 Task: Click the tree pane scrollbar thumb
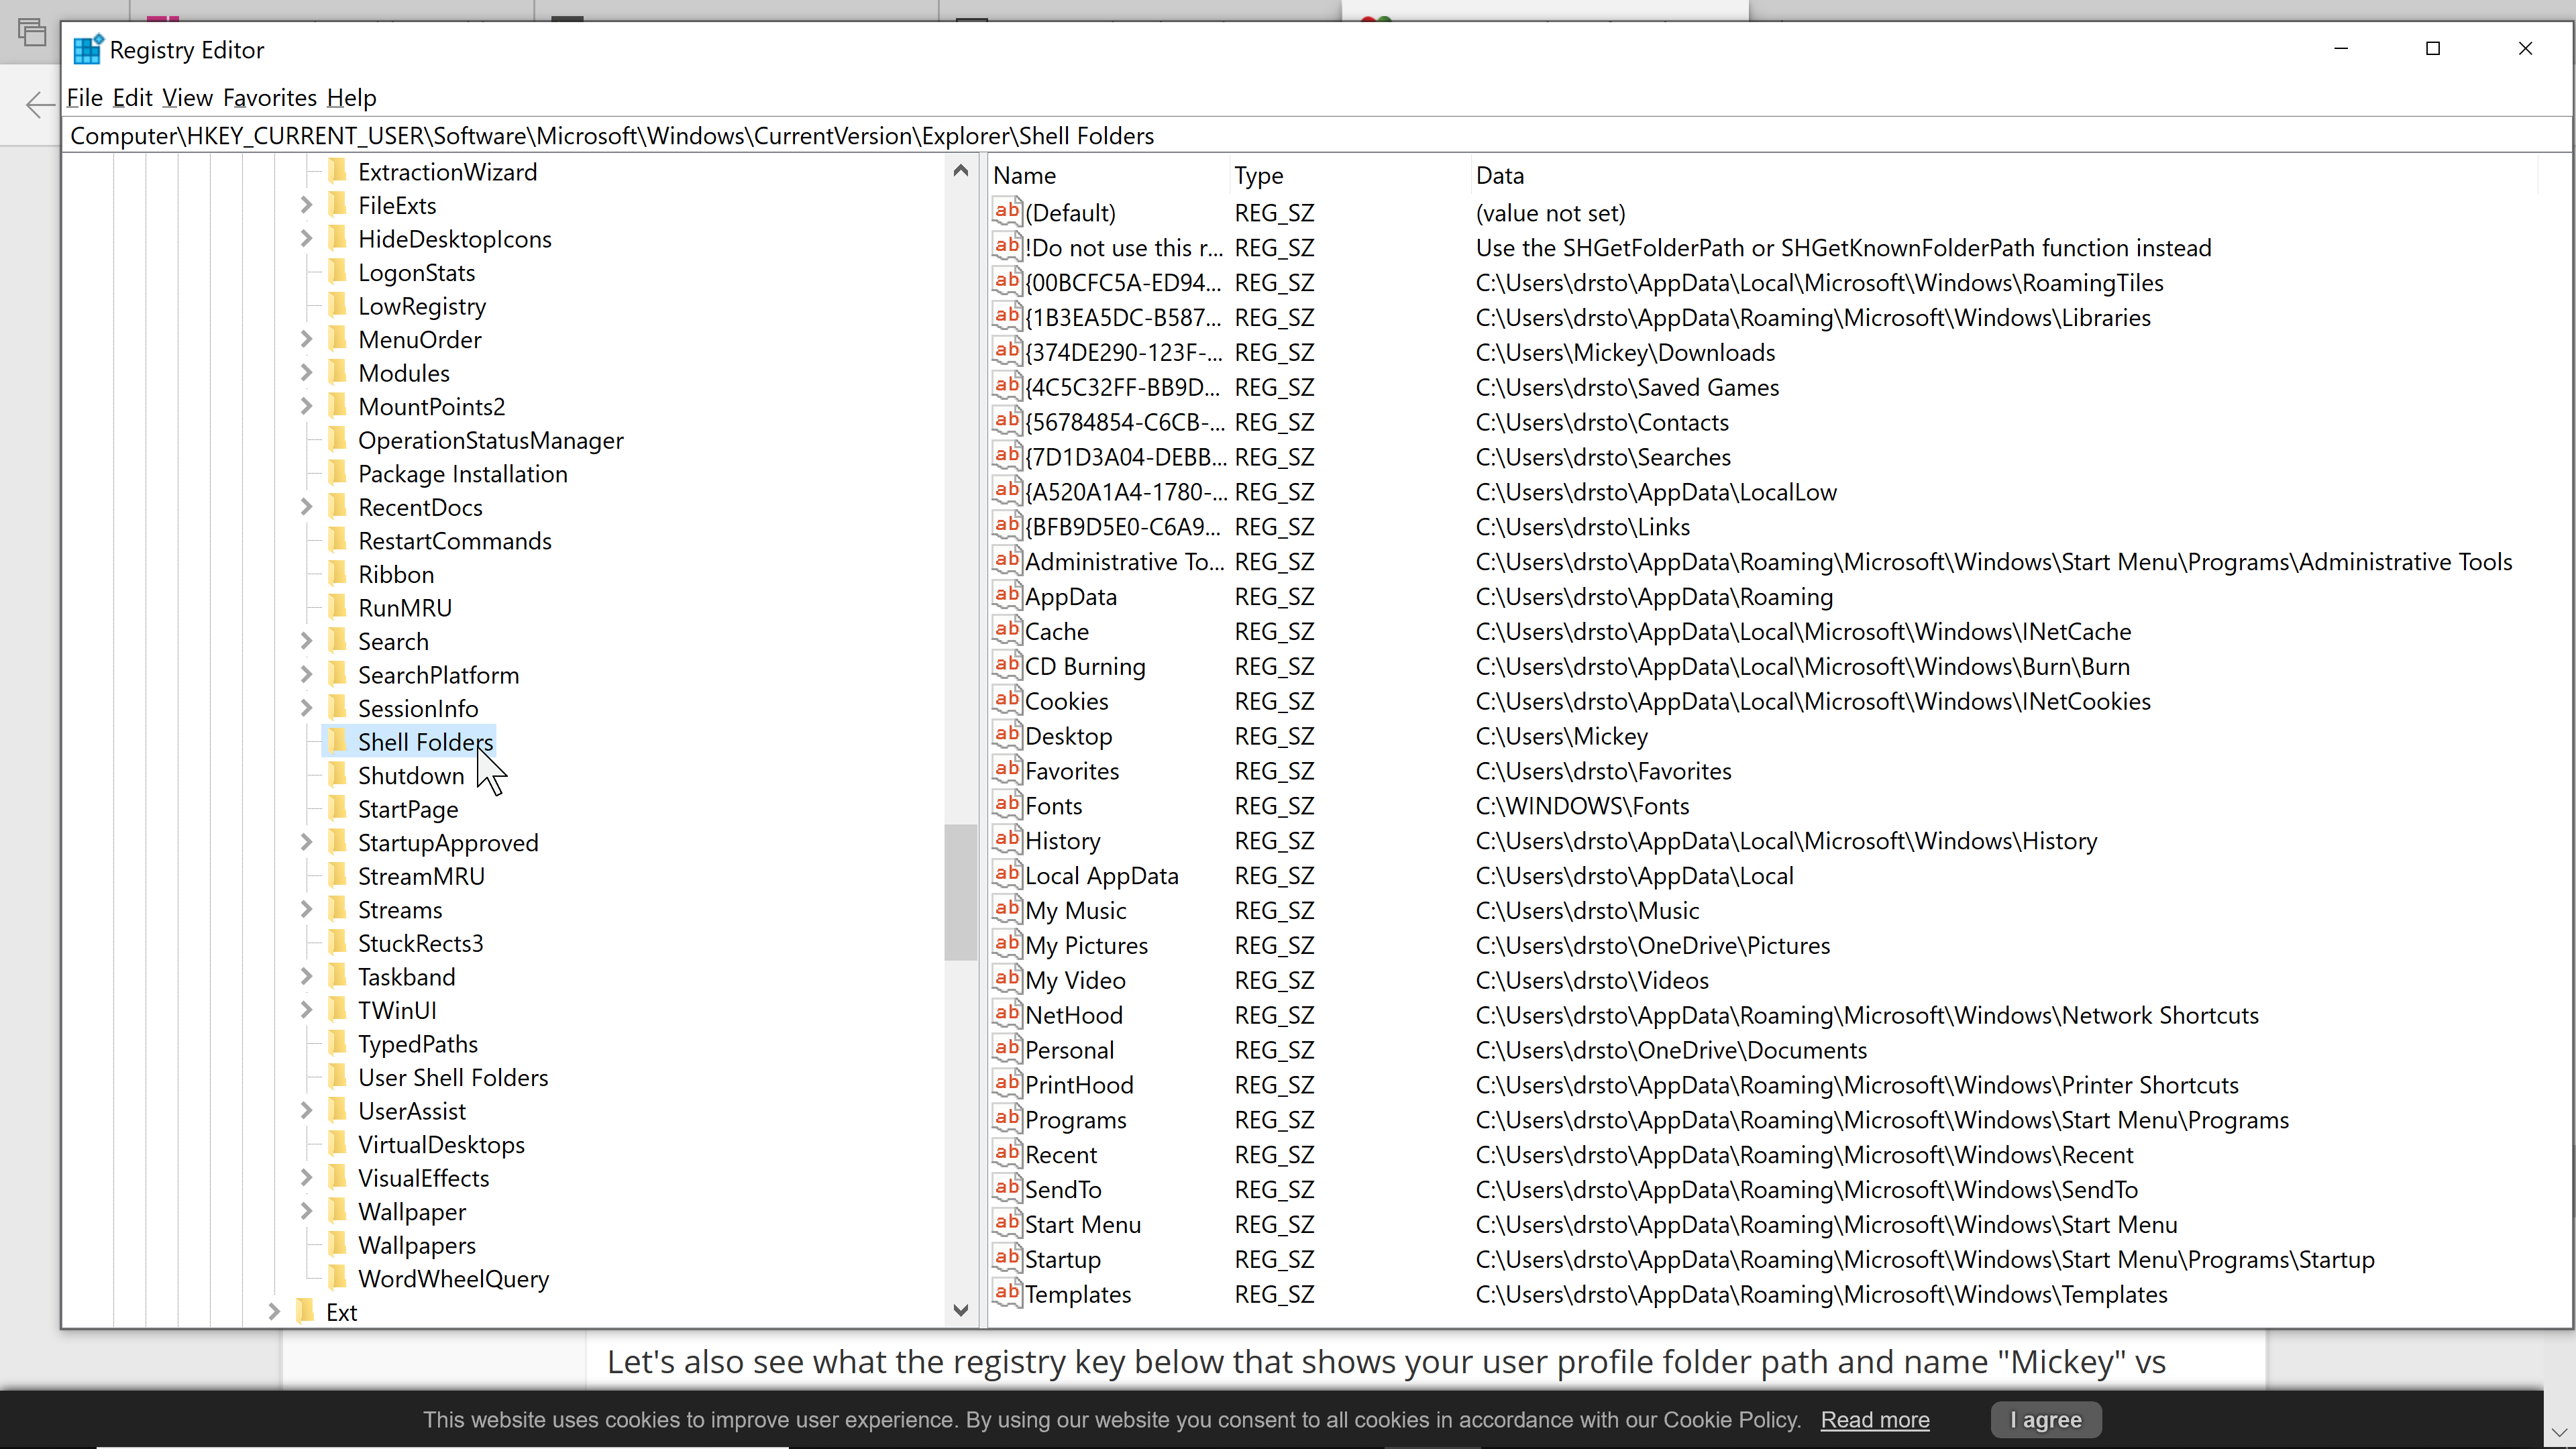click(x=960, y=892)
